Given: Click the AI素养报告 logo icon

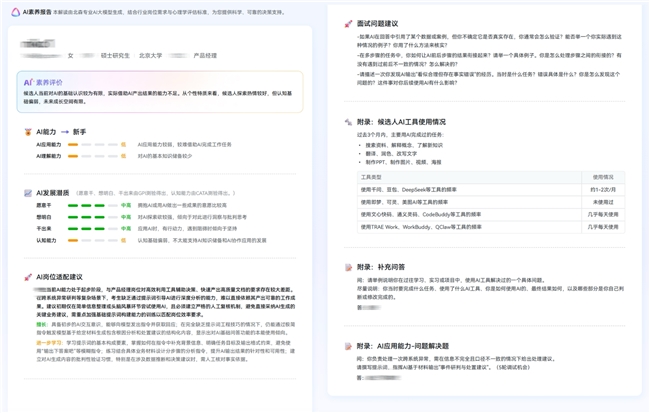Looking at the screenshot, I should [x=15, y=12].
